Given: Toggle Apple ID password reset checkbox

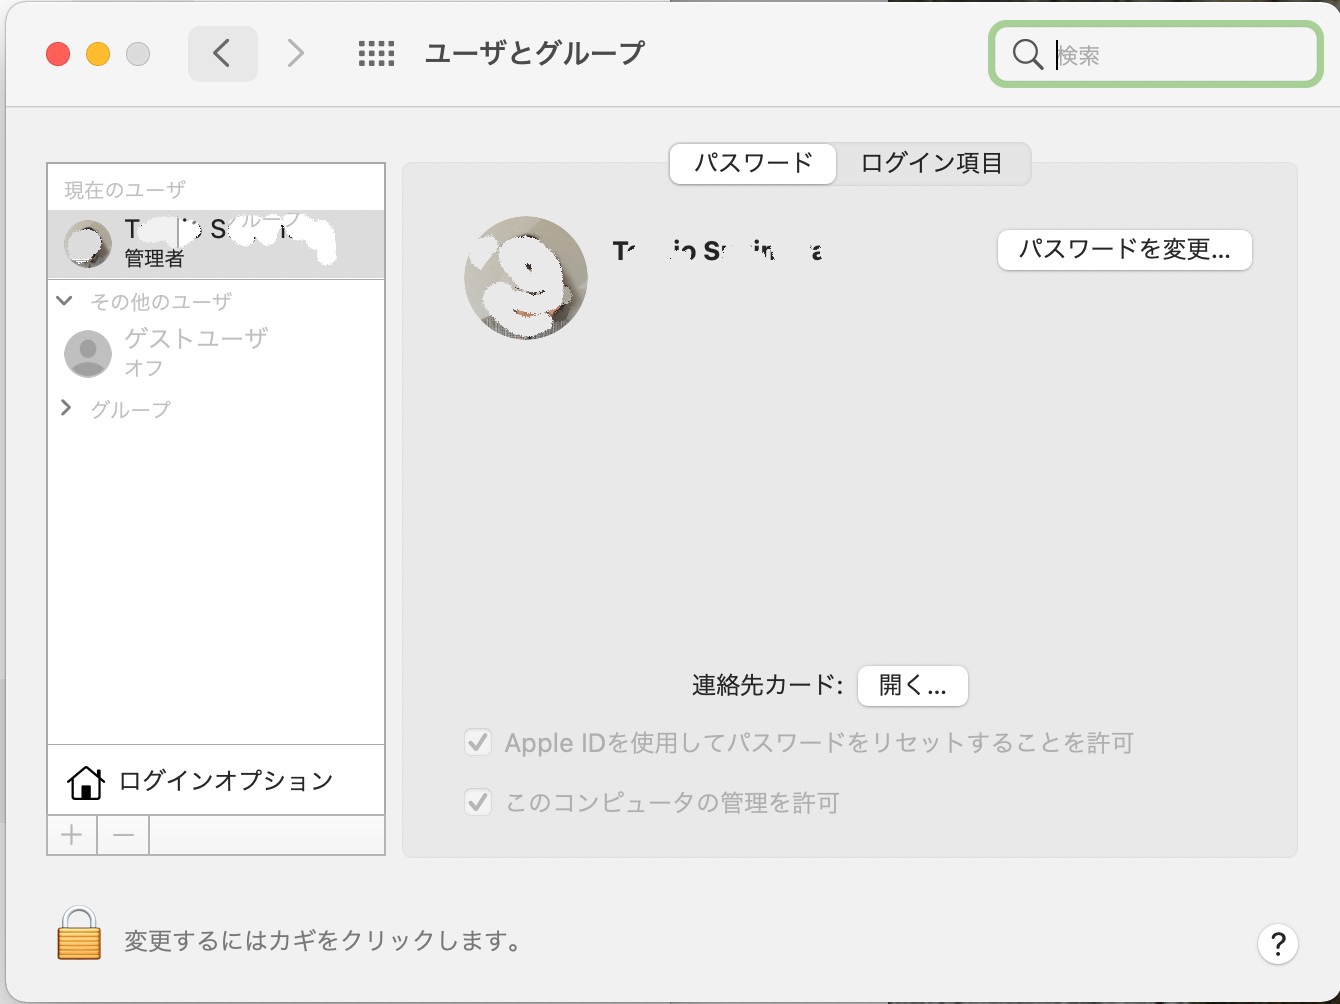Looking at the screenshot, I should coord(478,742).
